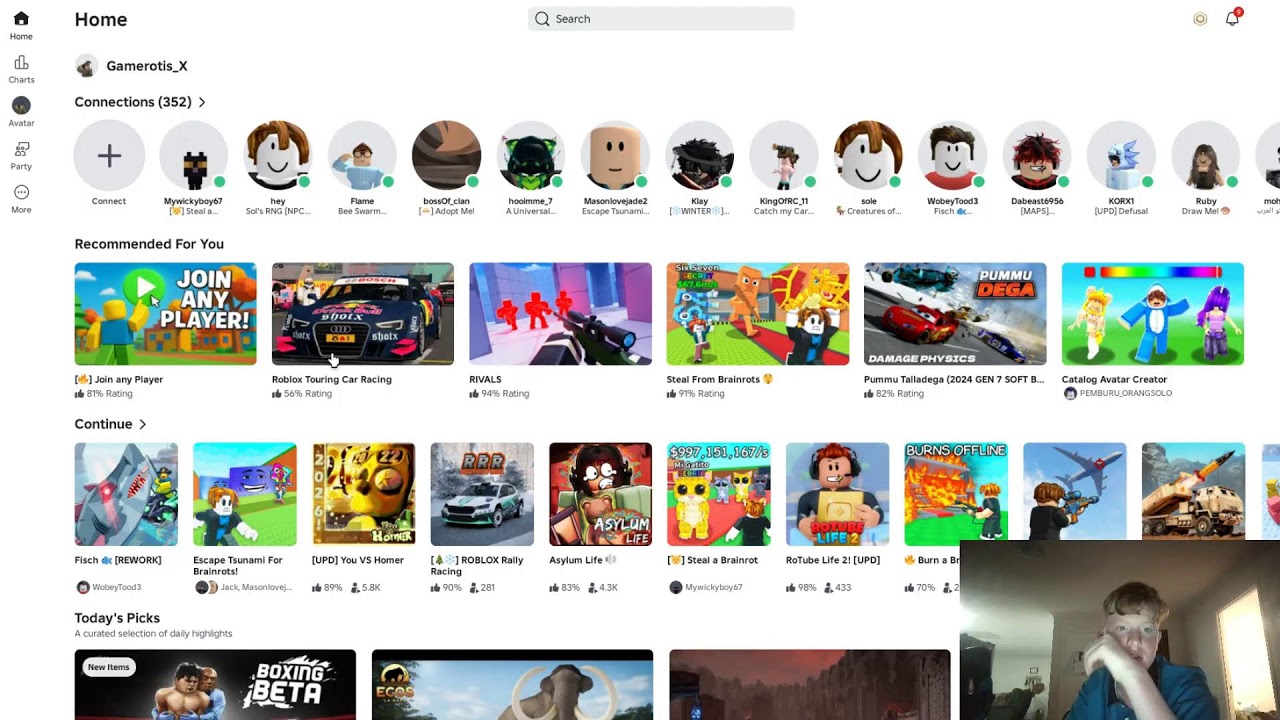Viewport: 1280px width, 720px height.
Task: Click Gamerotis_X profile avatar
Action: (x=86, y=66)
